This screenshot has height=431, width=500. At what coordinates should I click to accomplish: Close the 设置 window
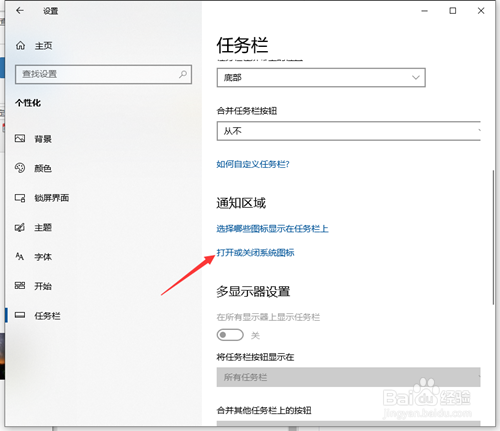coord(481,11)
